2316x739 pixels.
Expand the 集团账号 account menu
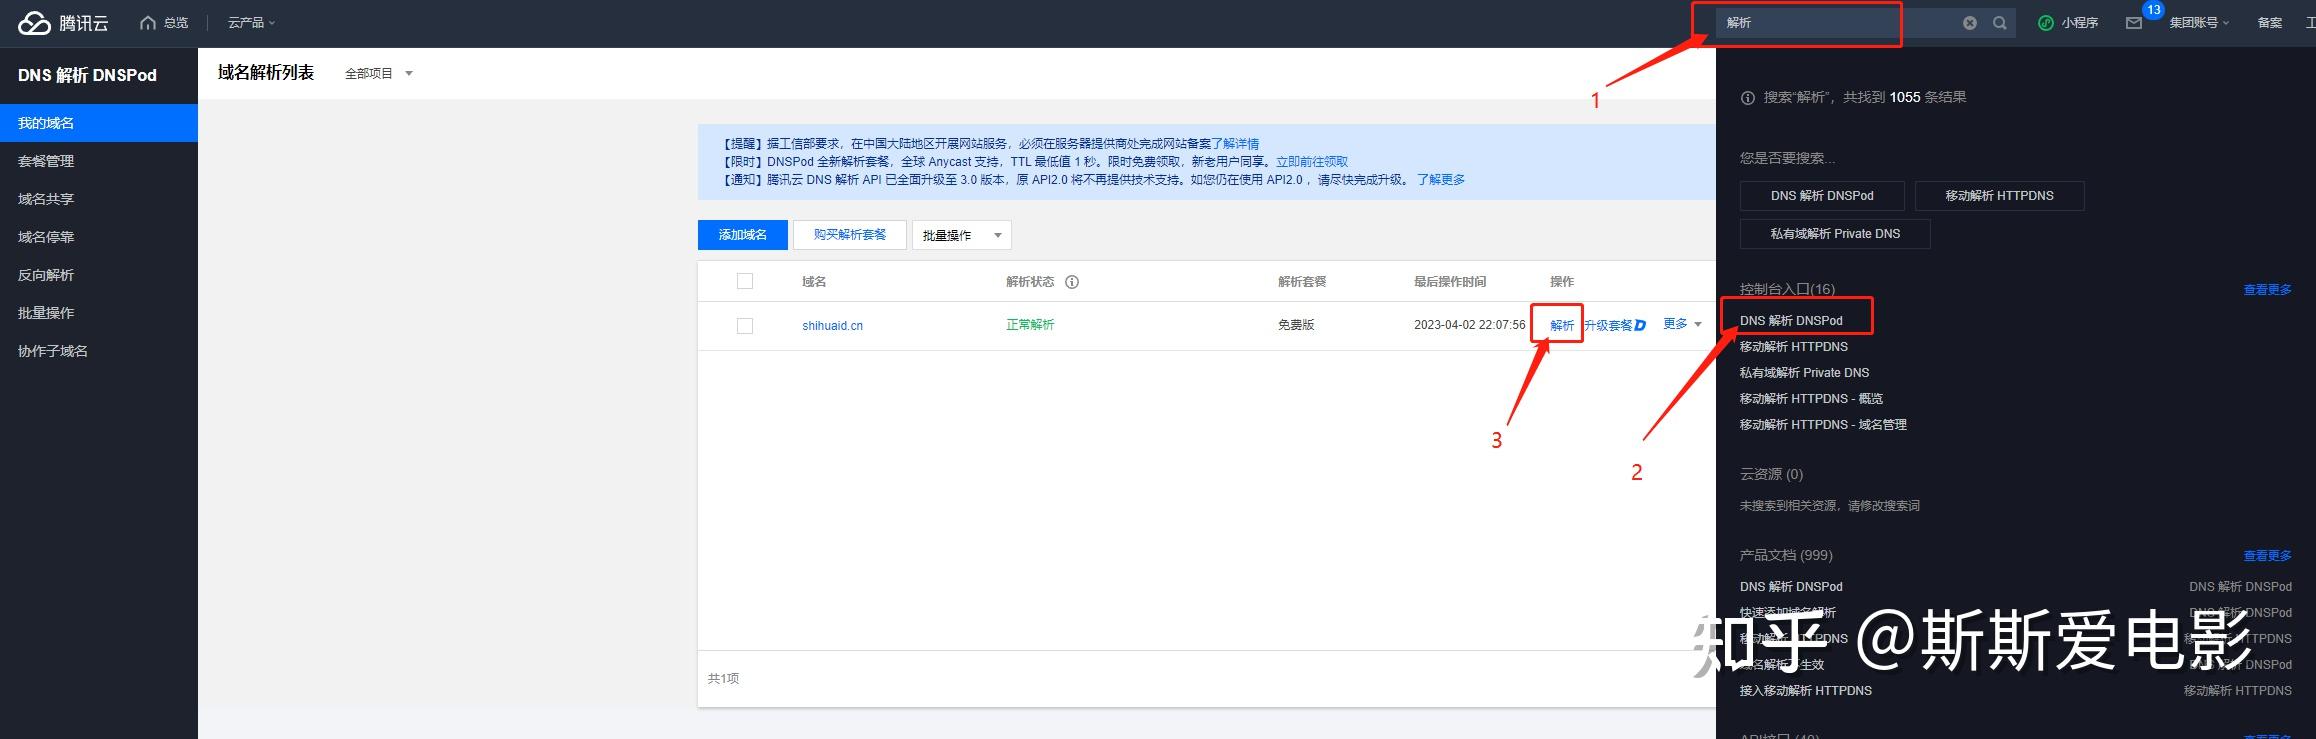[2199, 23]
